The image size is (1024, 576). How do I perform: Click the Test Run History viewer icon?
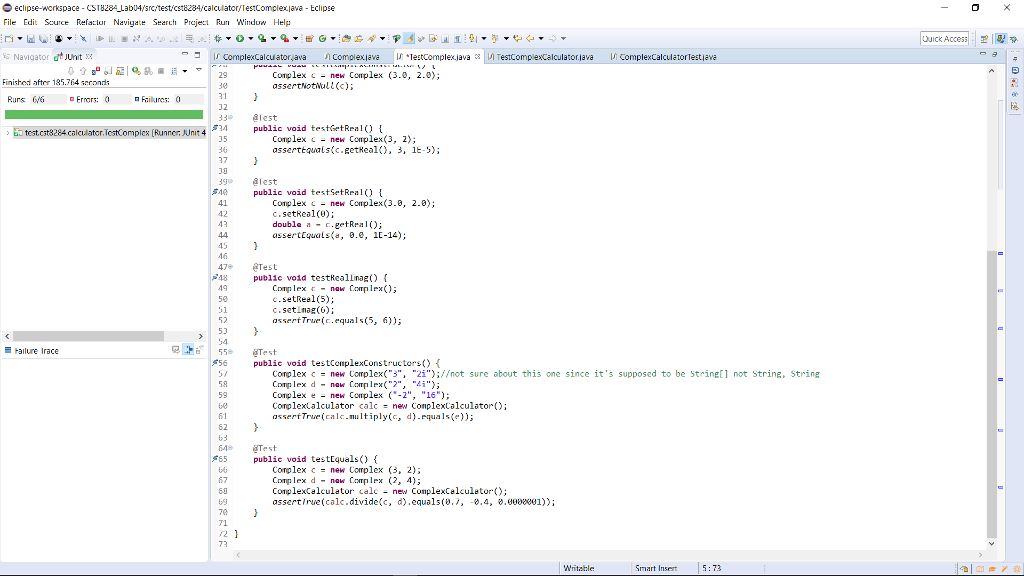click(174, 70)
